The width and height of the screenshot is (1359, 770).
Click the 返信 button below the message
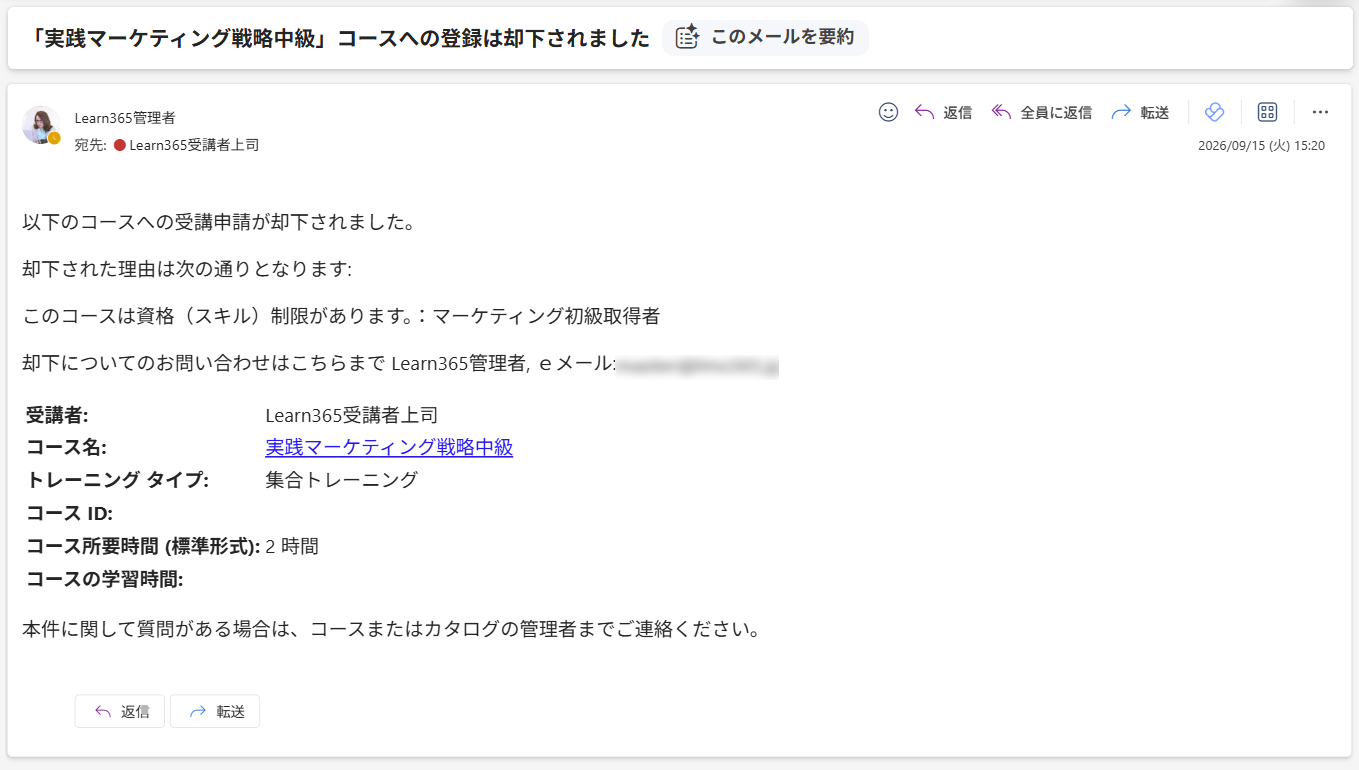(120, 711)
